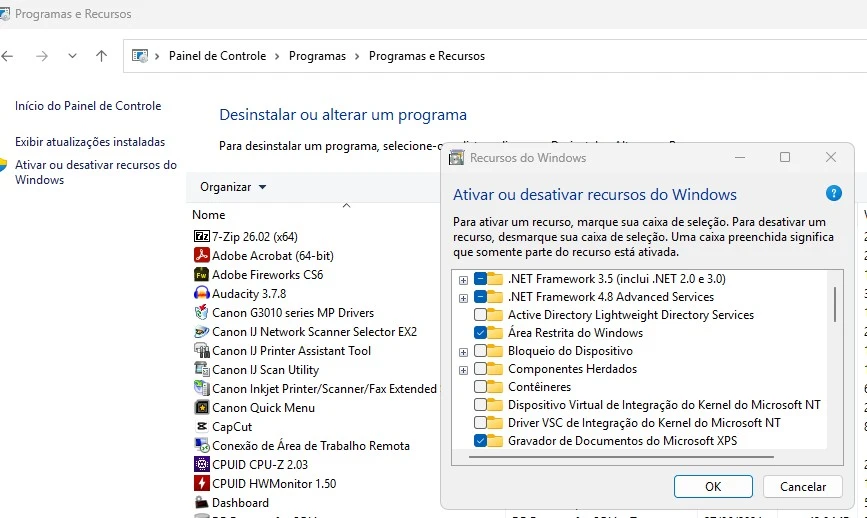Click the Audacity 3.7.8 headphones icon

tap(201, 294)
